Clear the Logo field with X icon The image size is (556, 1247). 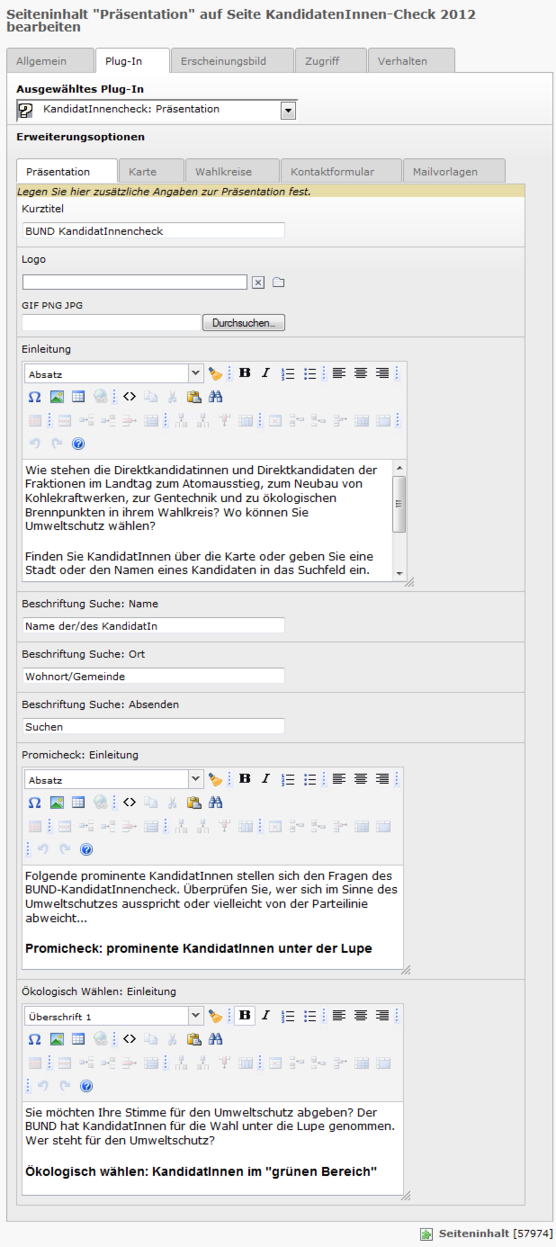click(258, 282)
